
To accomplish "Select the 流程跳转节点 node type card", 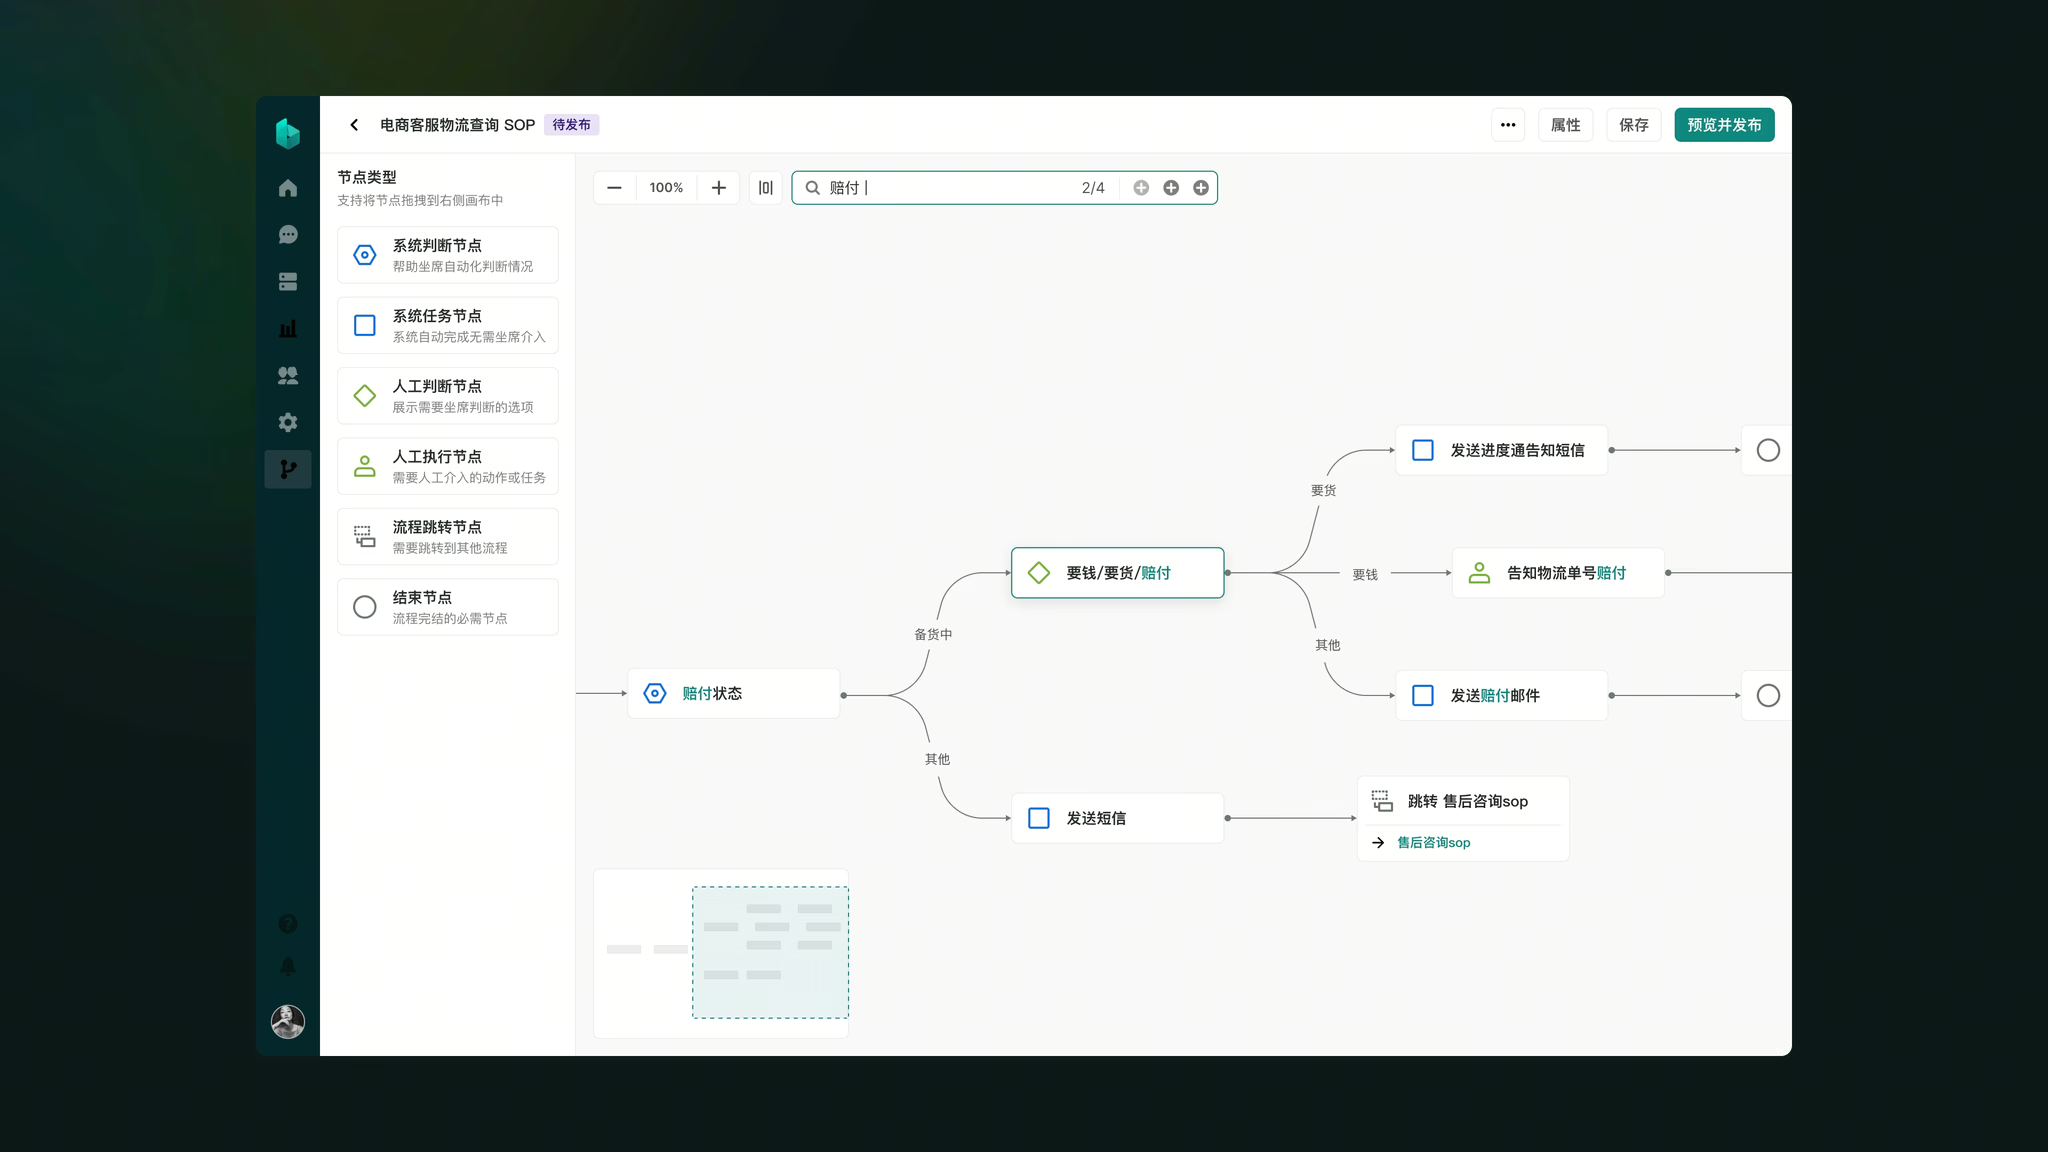I will (447, 537).
